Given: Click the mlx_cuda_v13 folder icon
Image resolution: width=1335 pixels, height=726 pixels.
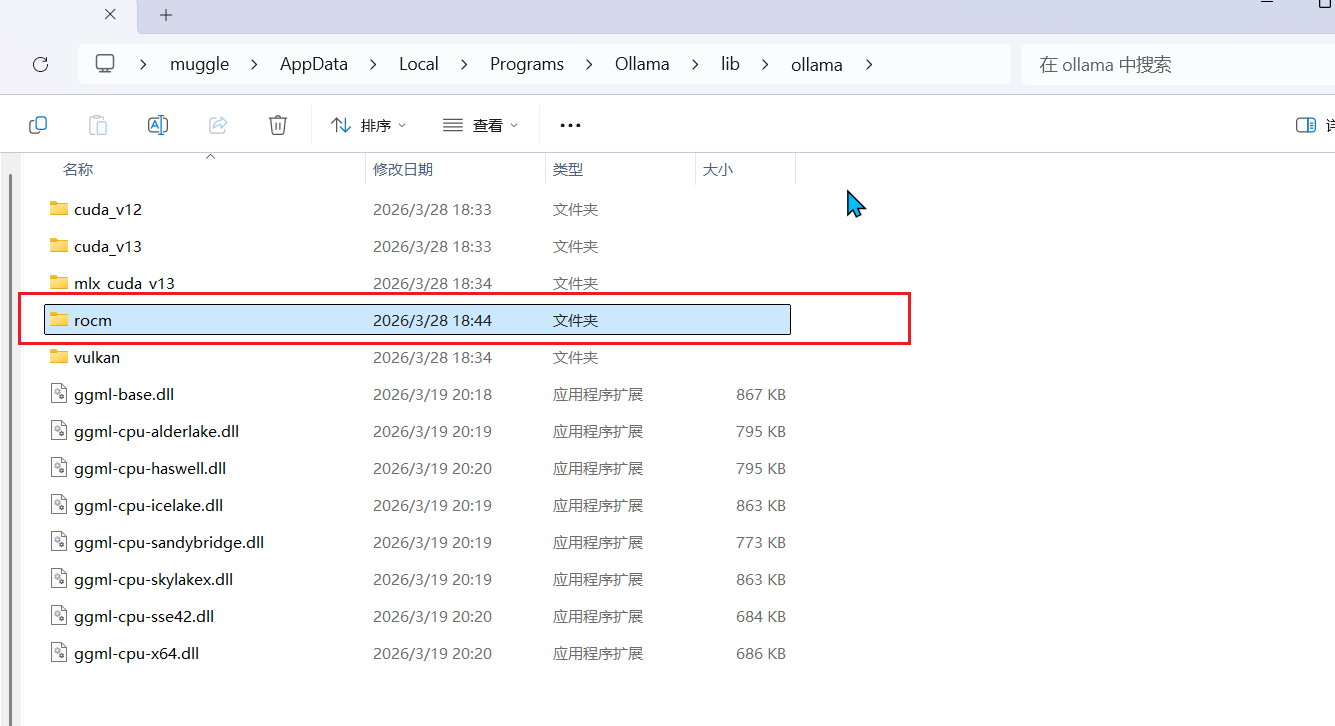Looking at the screenshot, I should pos(59,283).
